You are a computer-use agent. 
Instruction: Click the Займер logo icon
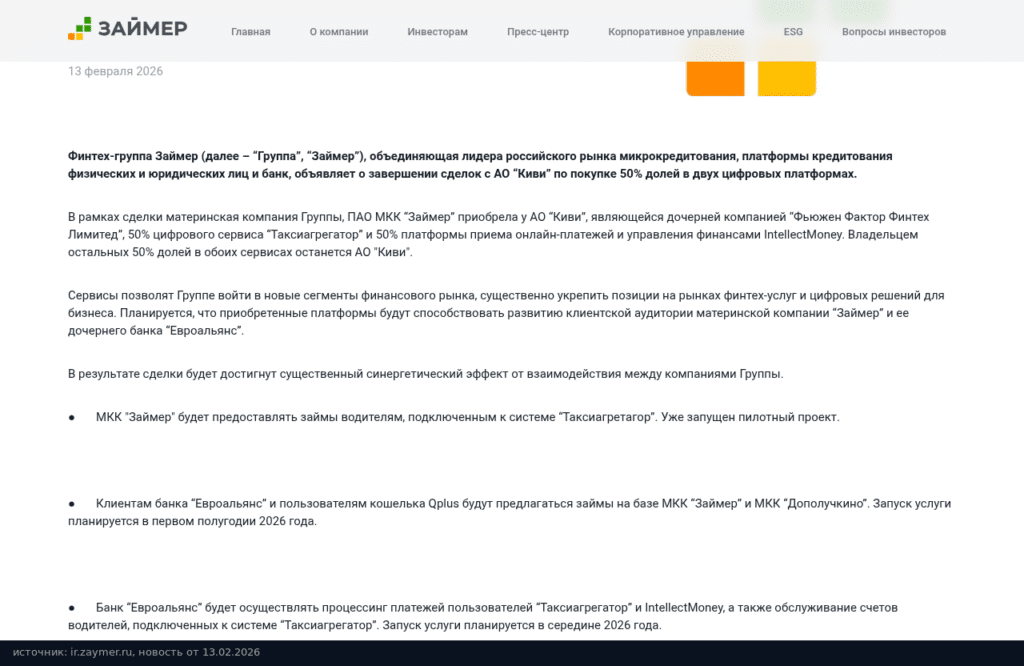tap(80, 29)
